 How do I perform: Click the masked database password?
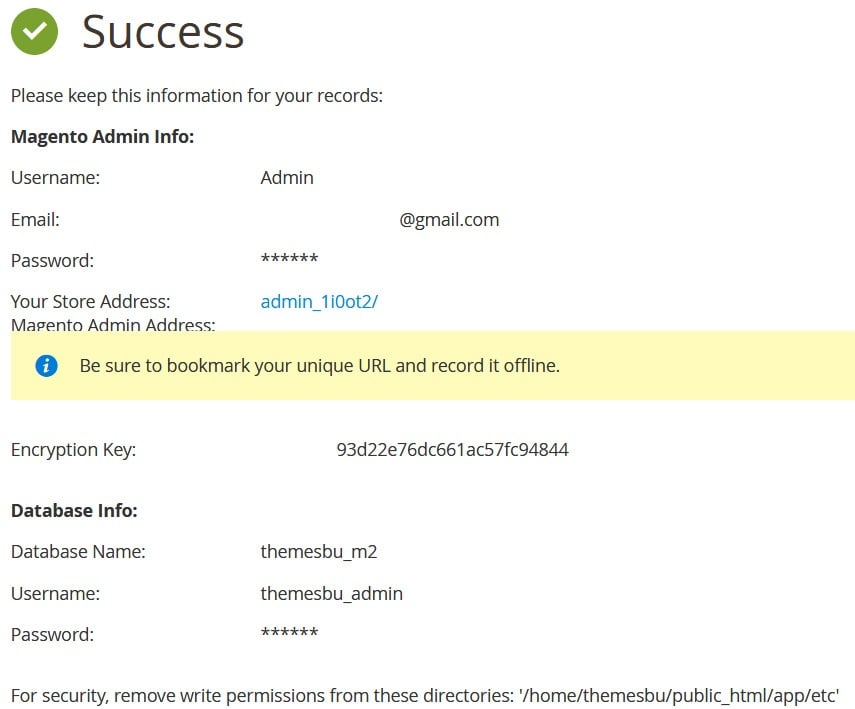click(289, 635)
